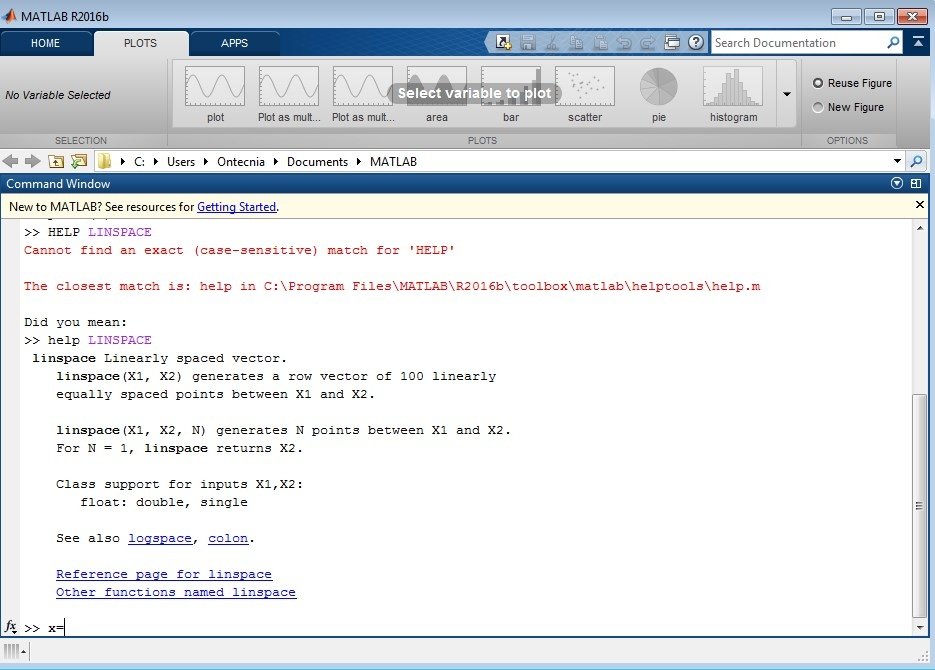Click the yellow folder icon in the address bar
This screenshot has height=670, width=935.
click(104, 161)
